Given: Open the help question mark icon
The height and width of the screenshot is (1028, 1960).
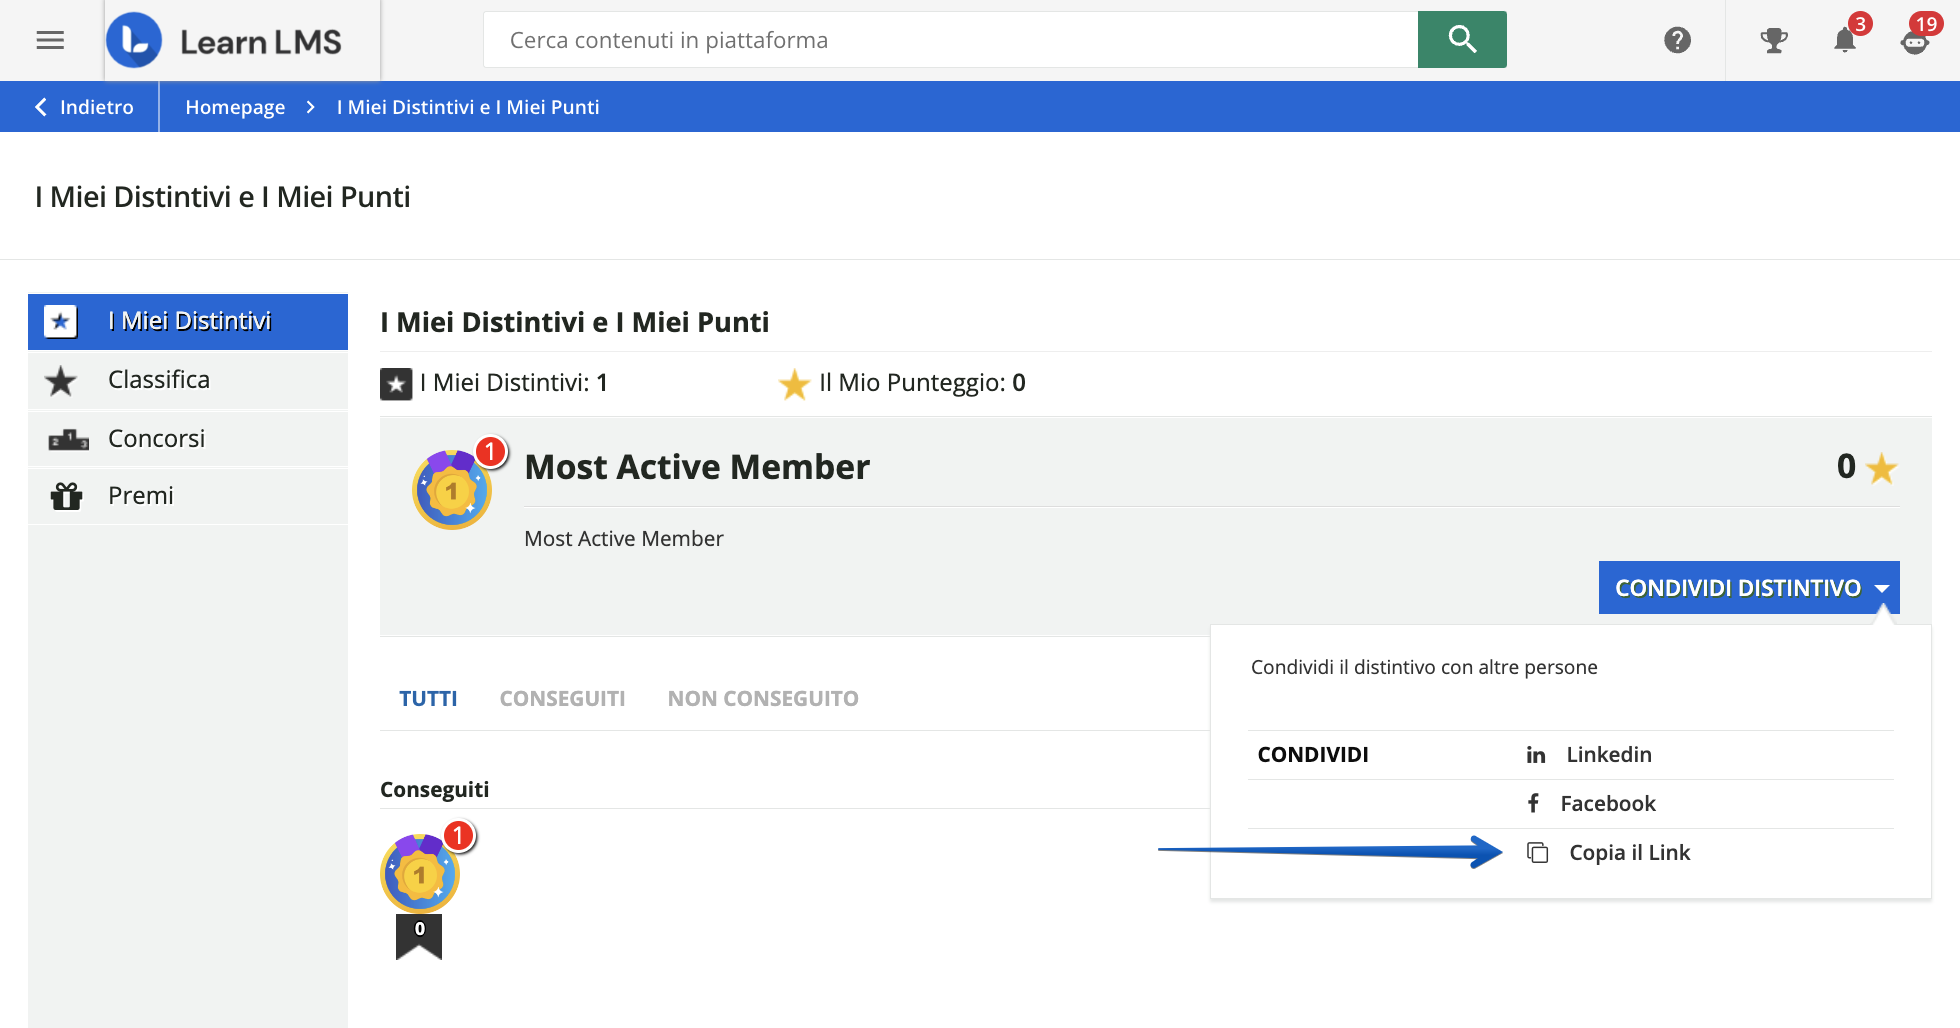Looking at the screenshot, I should 1677,40.
